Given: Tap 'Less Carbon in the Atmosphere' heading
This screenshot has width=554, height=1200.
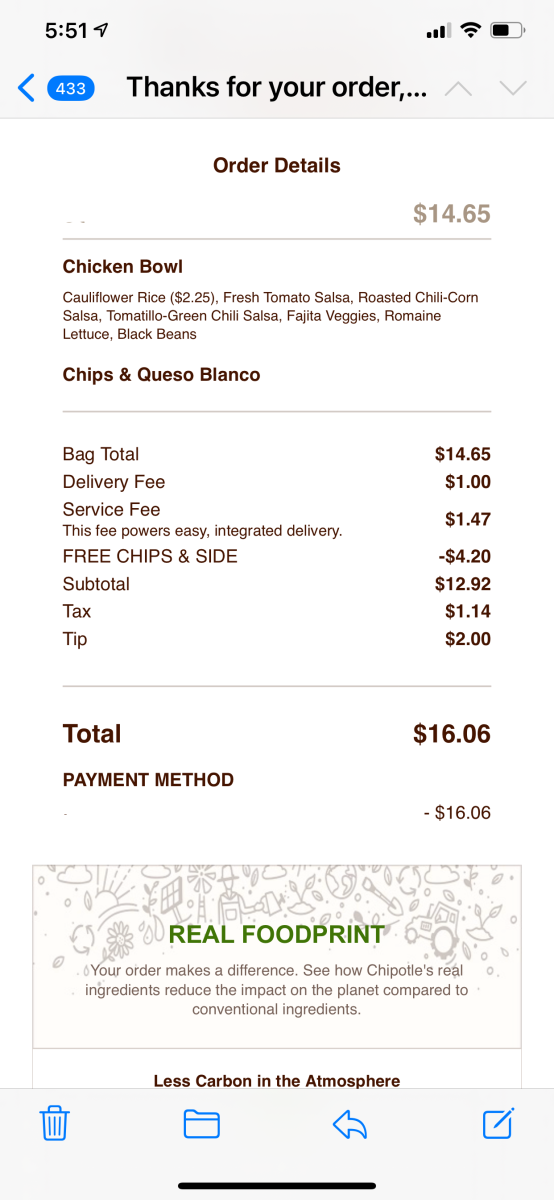Looking at the screenshot, I should (277, 1081).
